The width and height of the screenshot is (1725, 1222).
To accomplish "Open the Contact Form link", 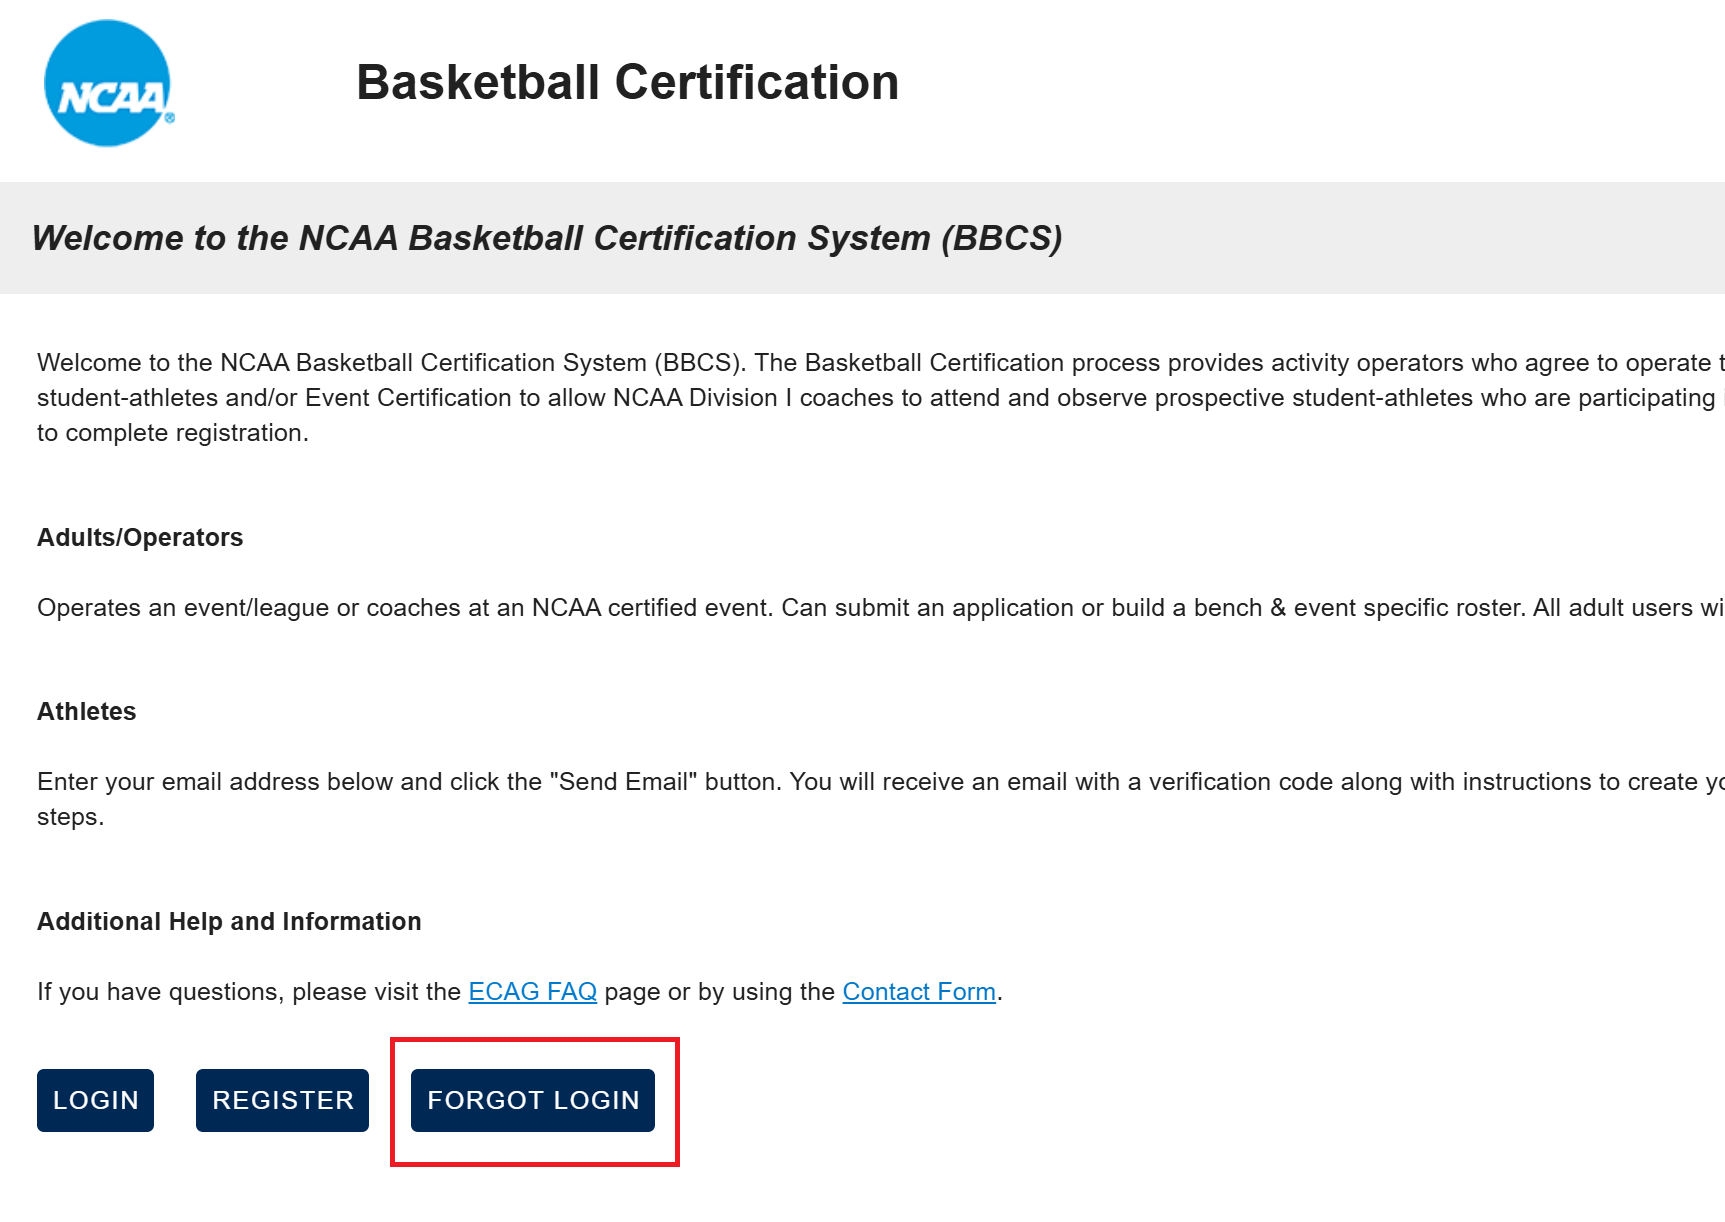I will coord(918,991).
